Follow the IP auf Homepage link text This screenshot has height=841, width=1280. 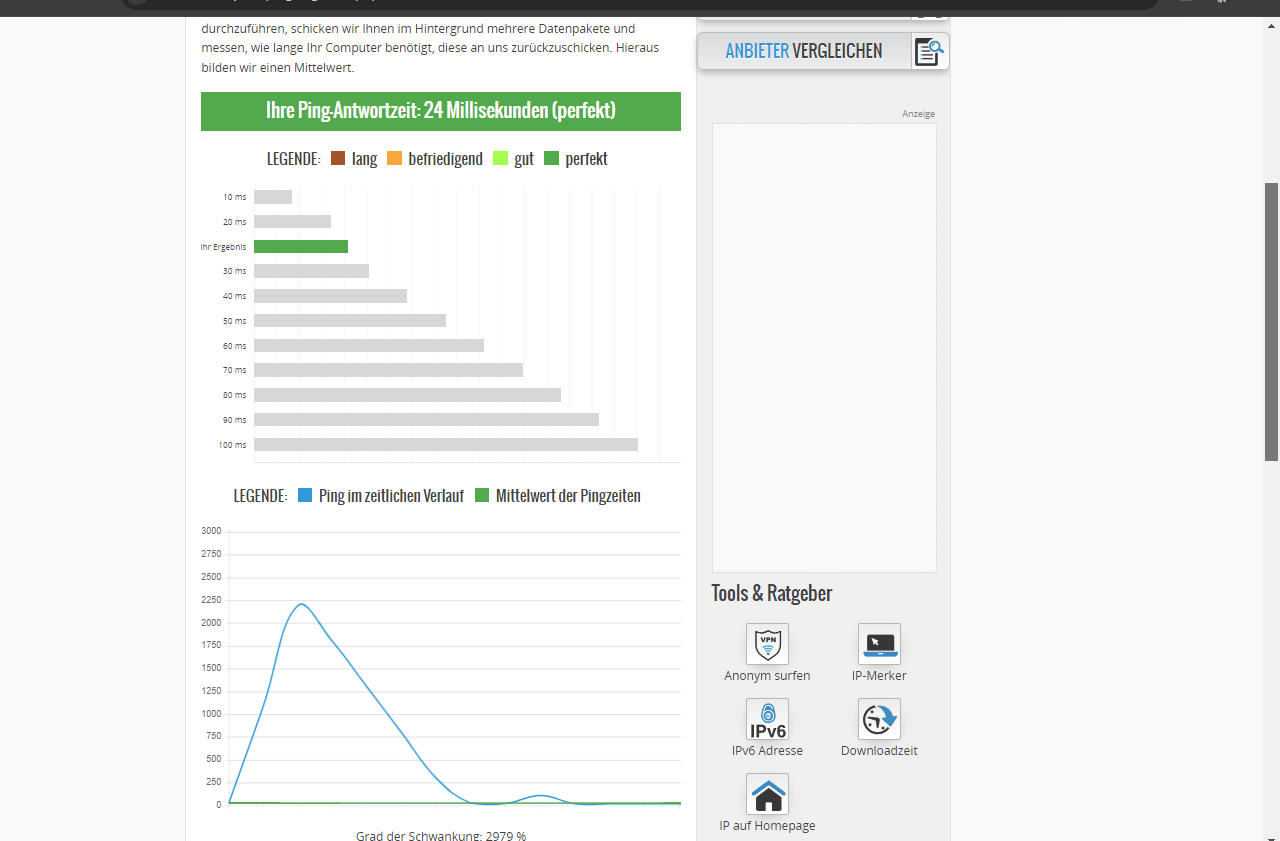pyautogui.click(x=767, y=826)
